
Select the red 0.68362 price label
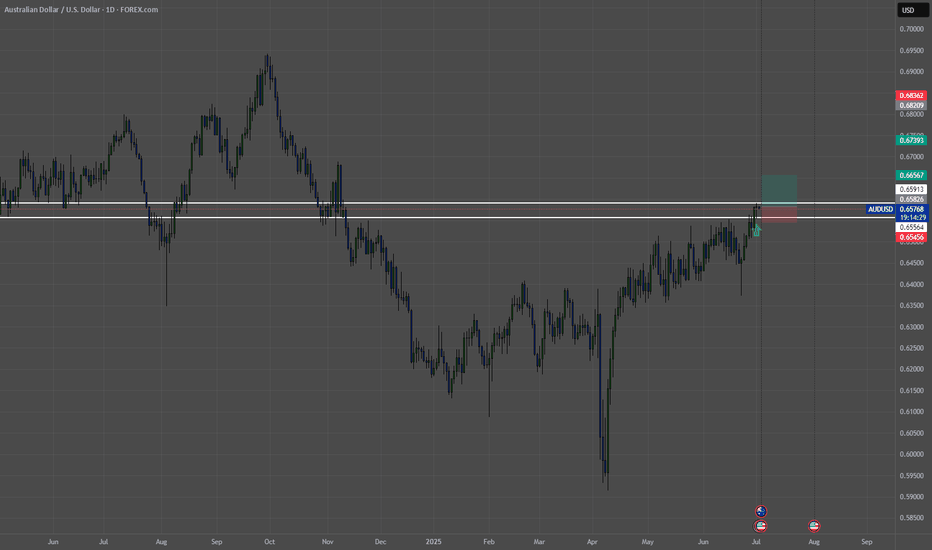pos(911,95)
